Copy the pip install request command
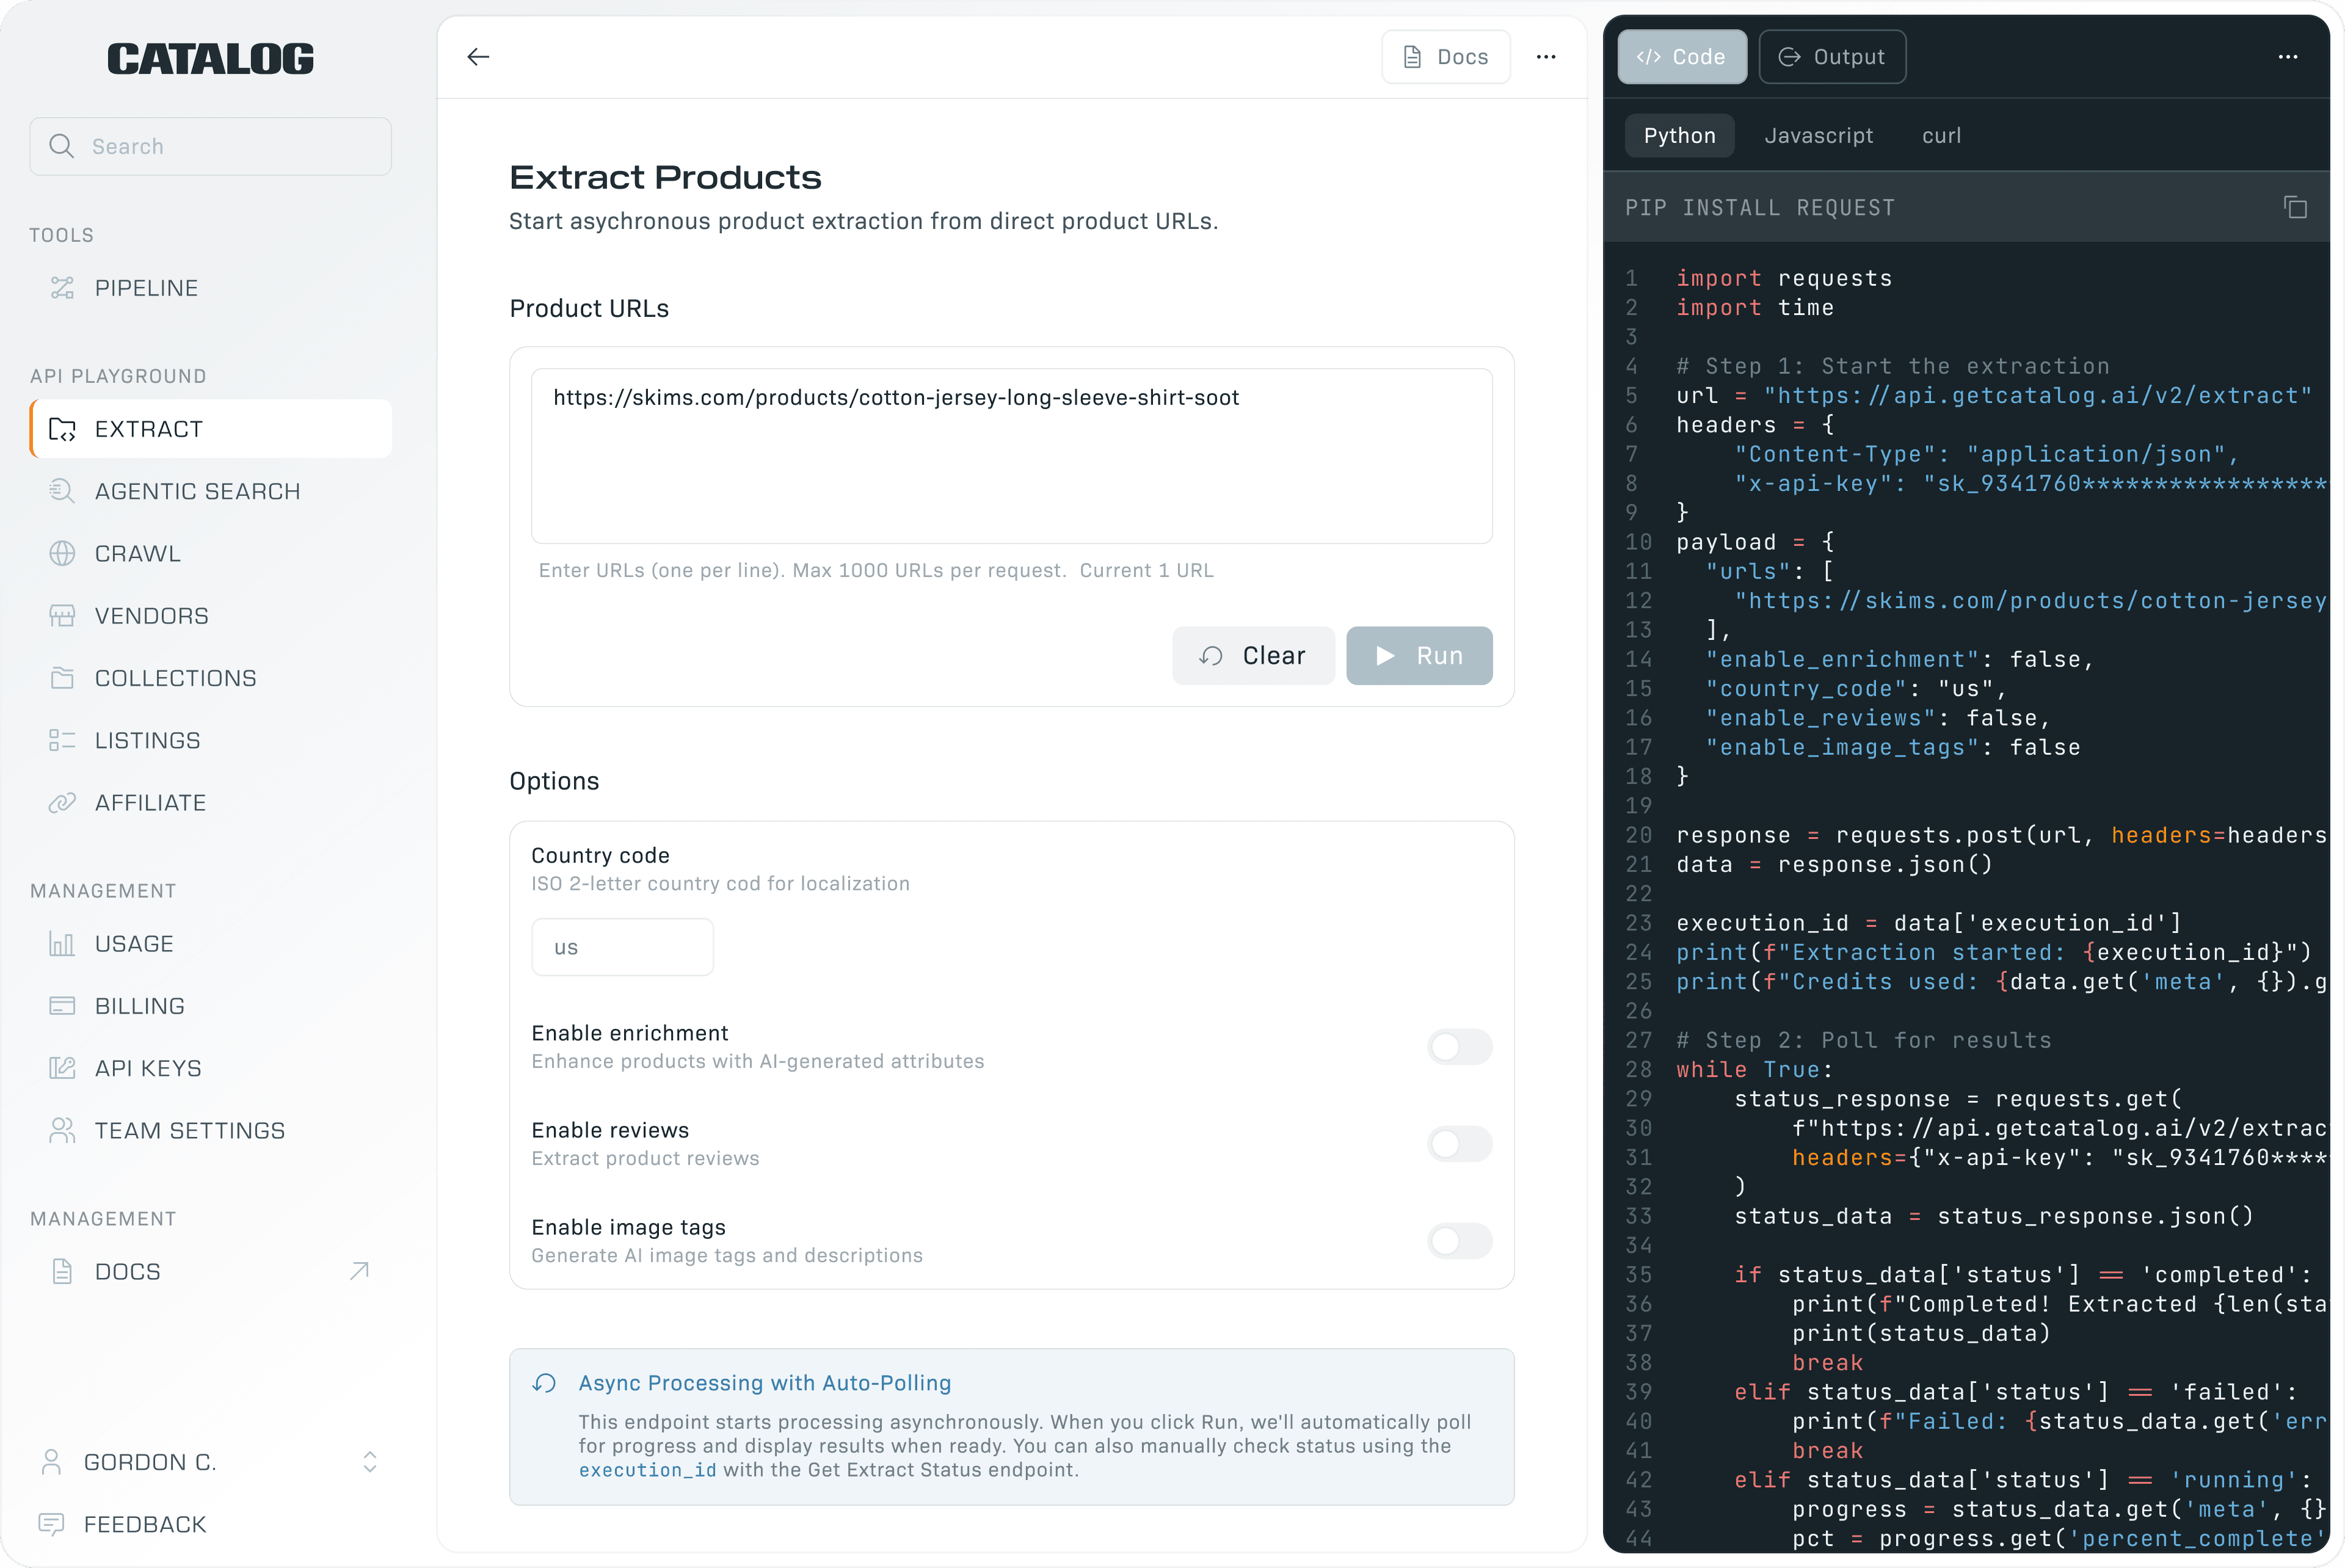Screen dimensions: 2345x1568 [x=2295, y=208]
